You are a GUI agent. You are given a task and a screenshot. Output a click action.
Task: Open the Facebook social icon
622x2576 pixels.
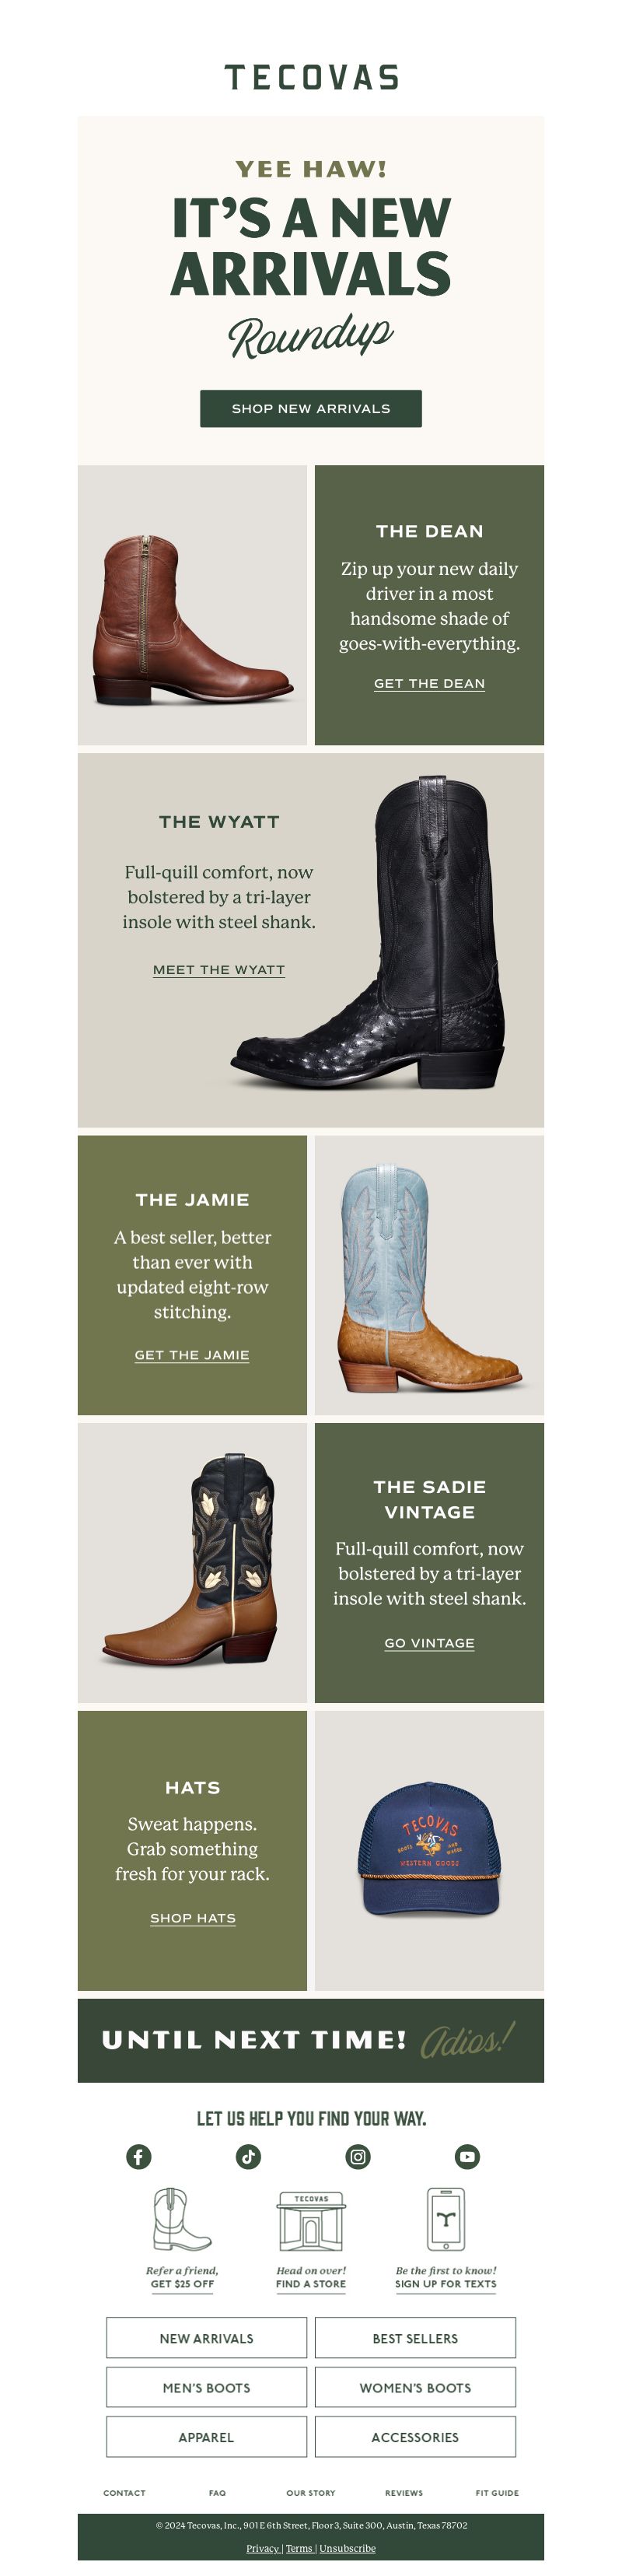[139, 2156]
